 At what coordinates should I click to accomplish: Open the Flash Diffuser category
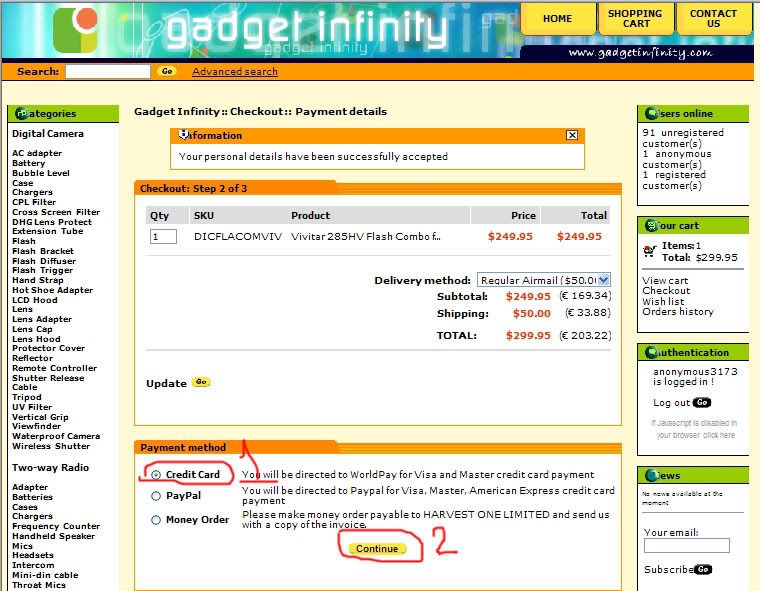(x=44, y=261)
